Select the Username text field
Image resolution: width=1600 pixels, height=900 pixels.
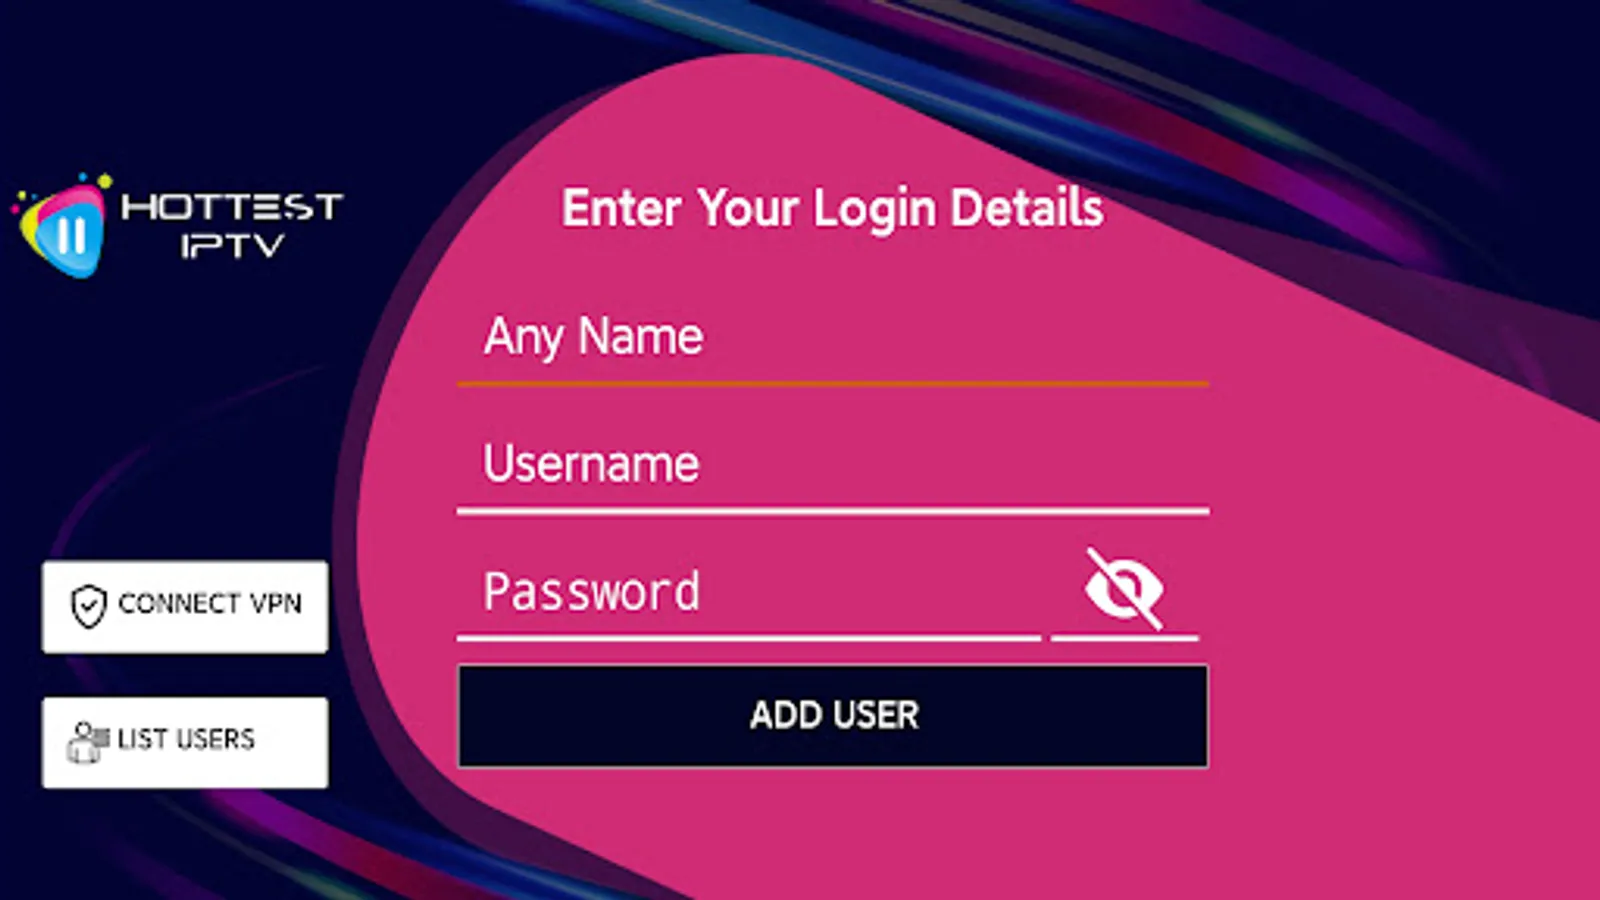tap(833, 465)
